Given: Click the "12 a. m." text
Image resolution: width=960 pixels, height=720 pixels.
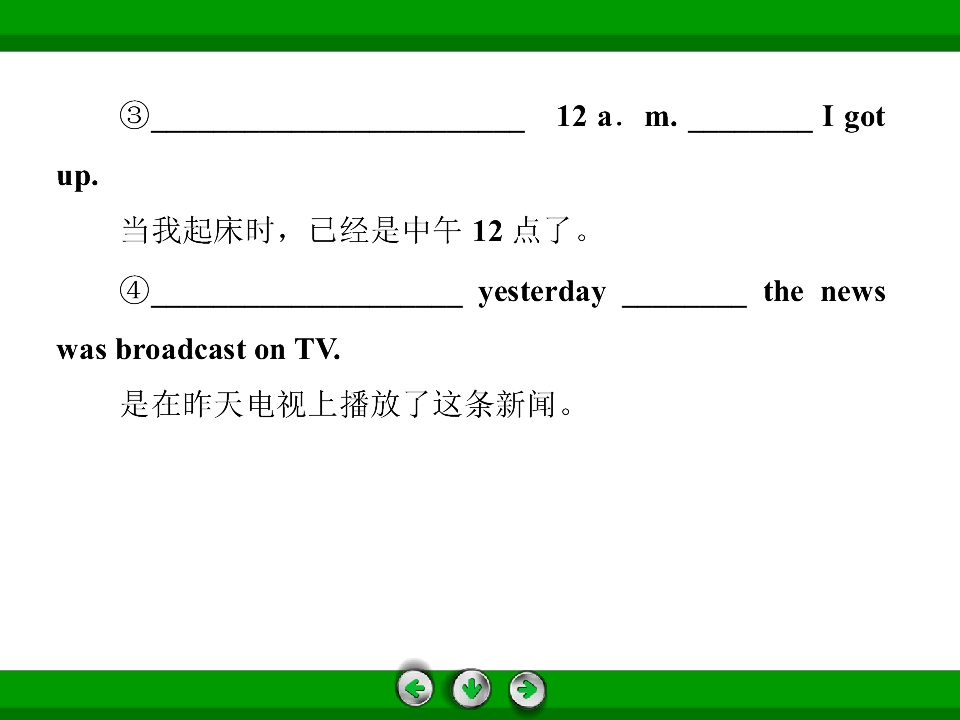Looking at the screenshot, I should 617,116.
